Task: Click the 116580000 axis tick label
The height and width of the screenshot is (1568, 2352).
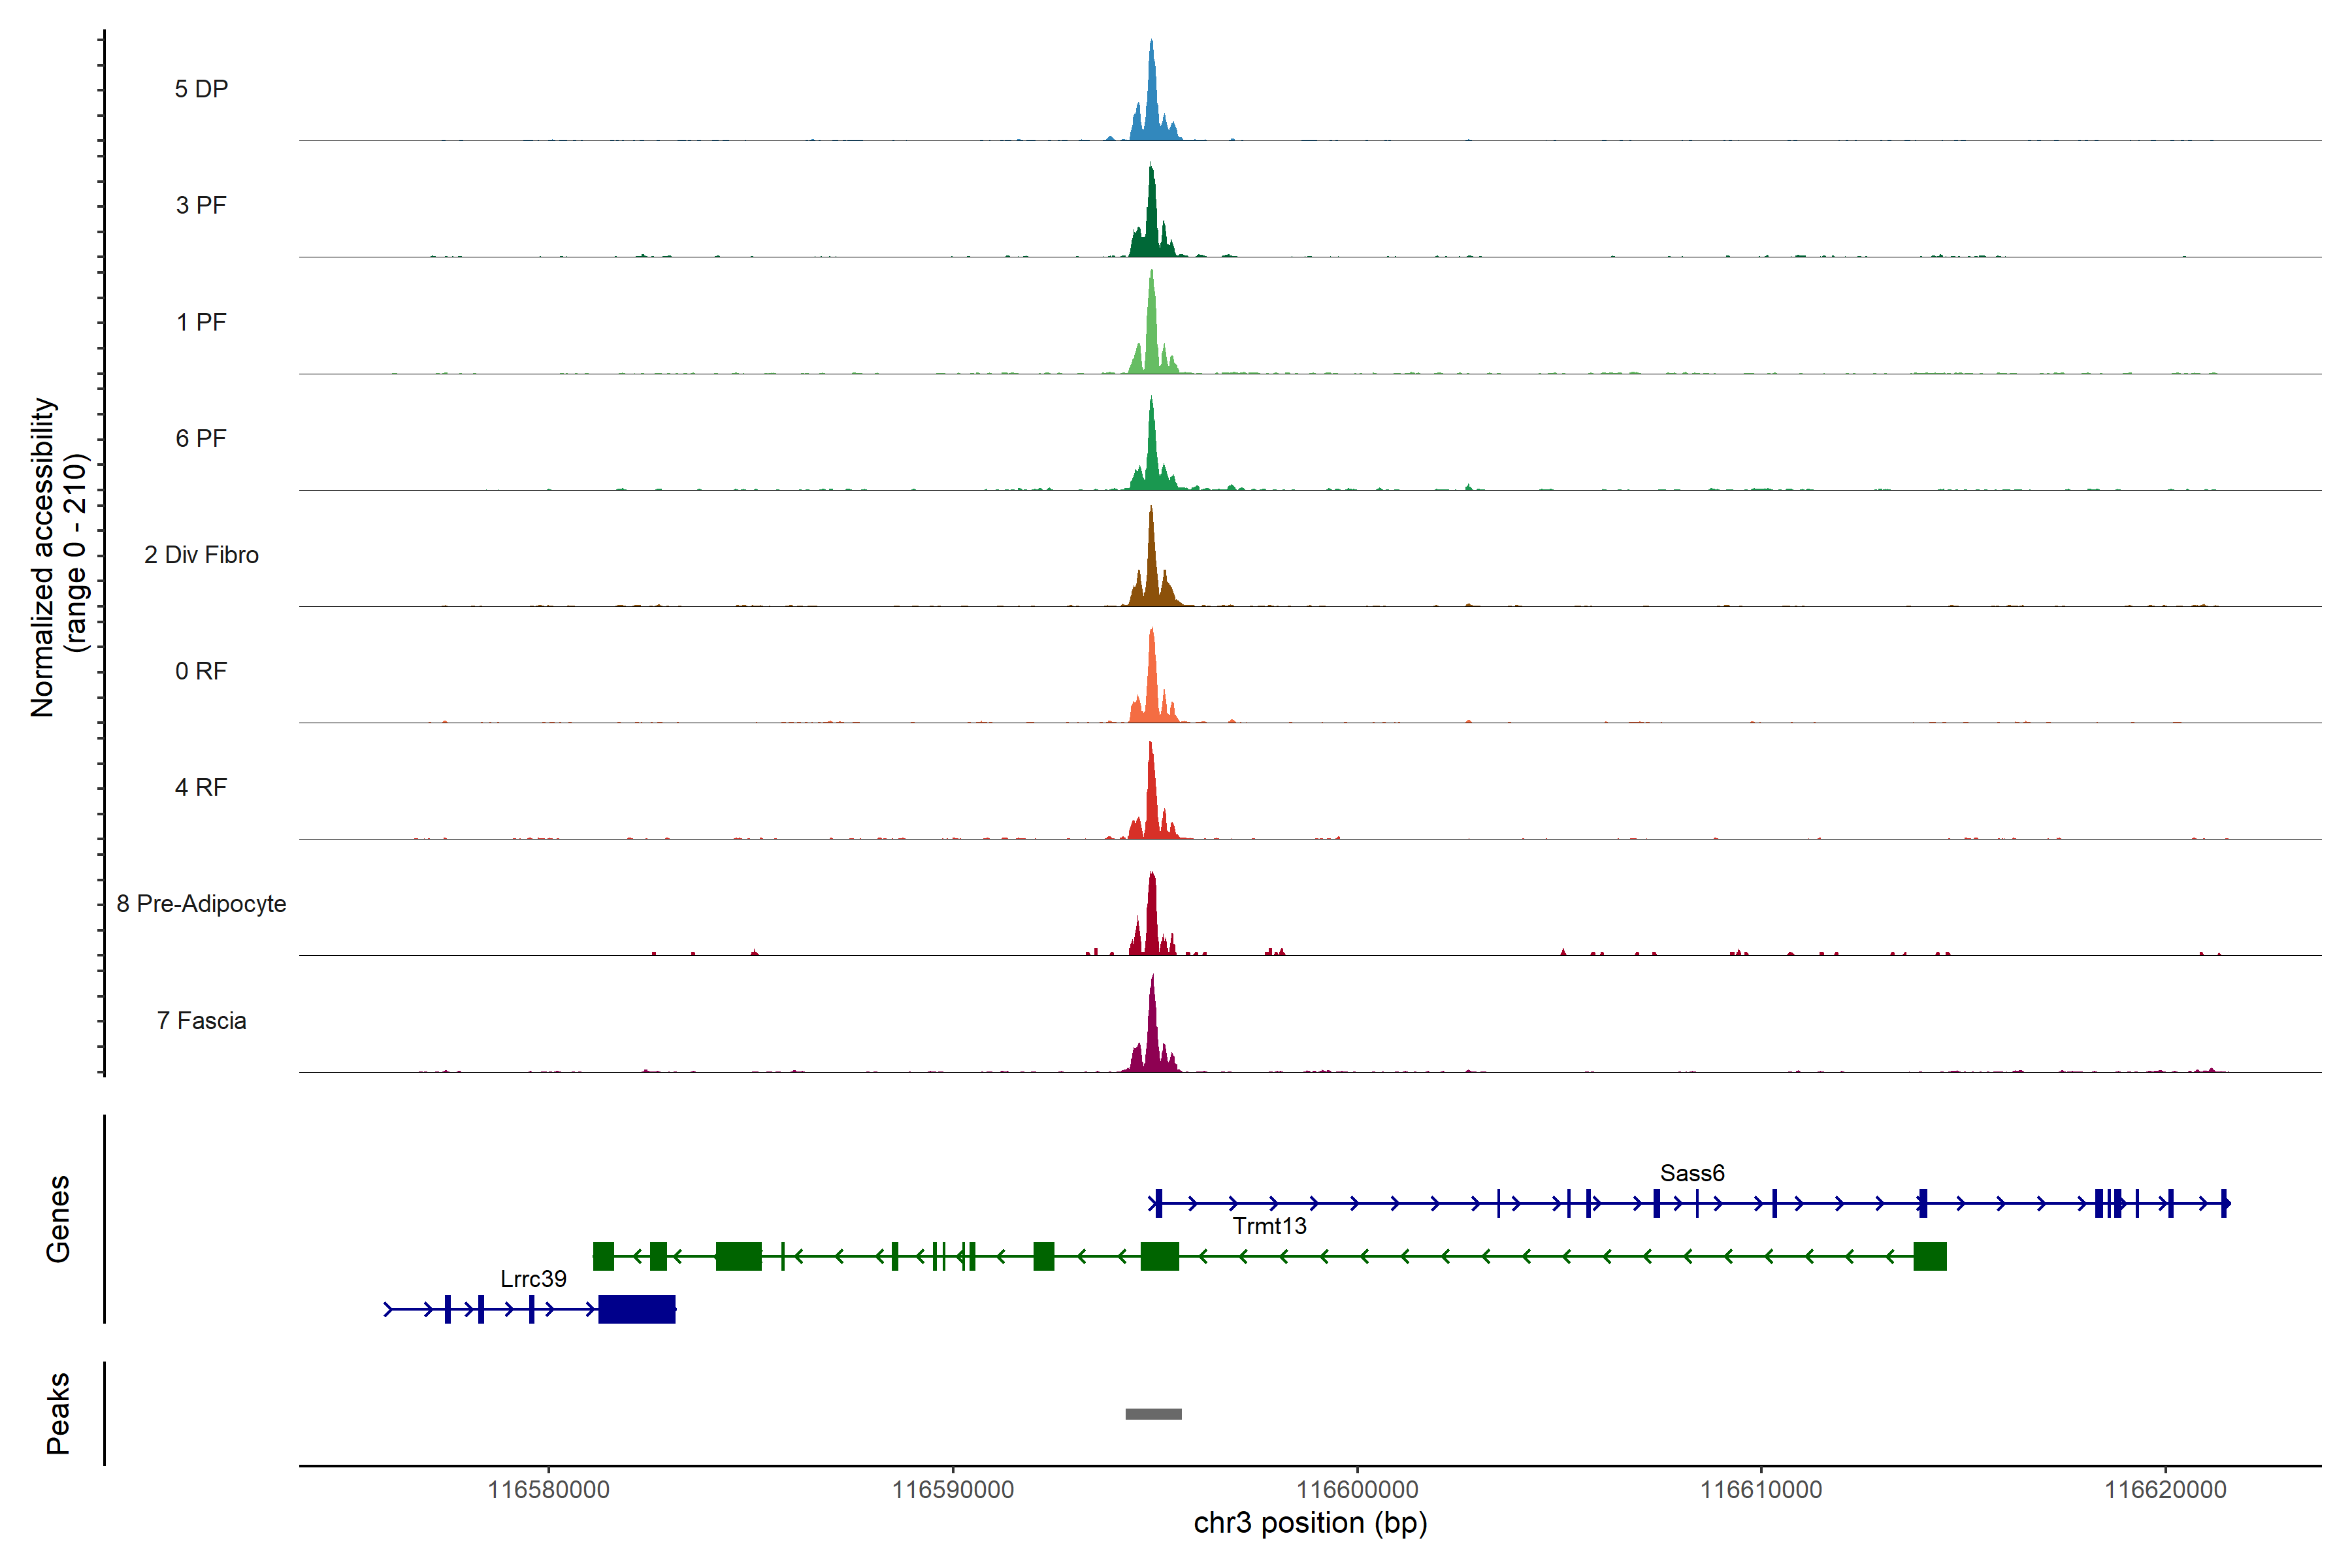Action: click(x=548, y=1490)
